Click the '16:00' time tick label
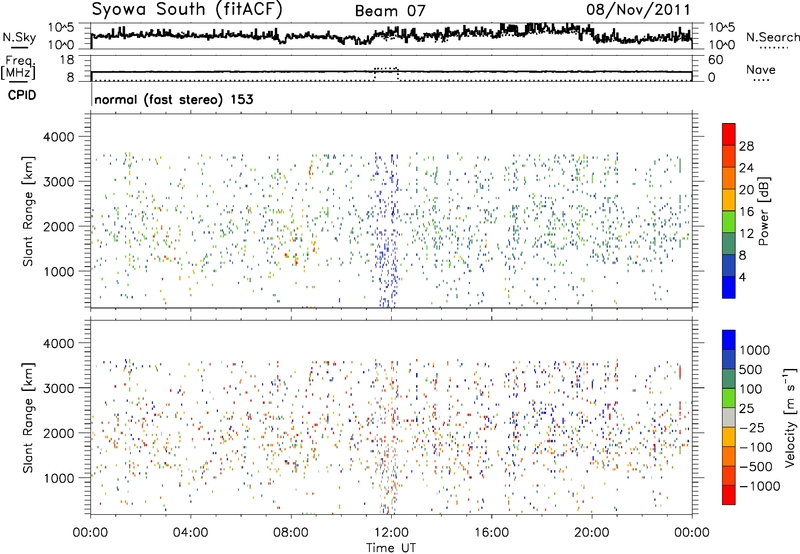This screenshot has height=554, width=800. click(x=491, y=533)
